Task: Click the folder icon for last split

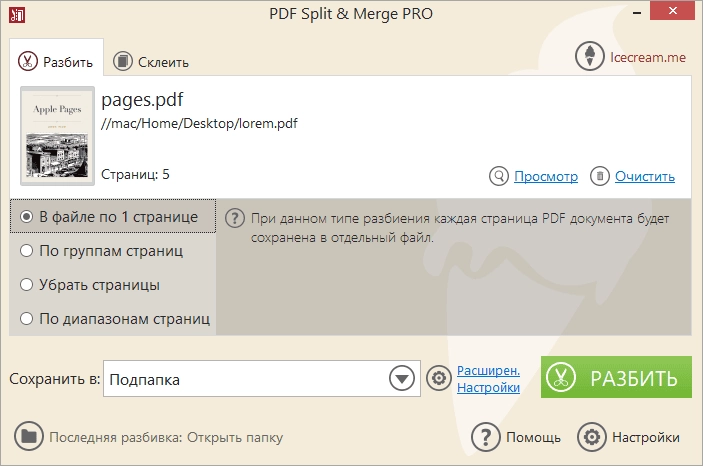Action: pyautogui.click(x=29, y=436)
